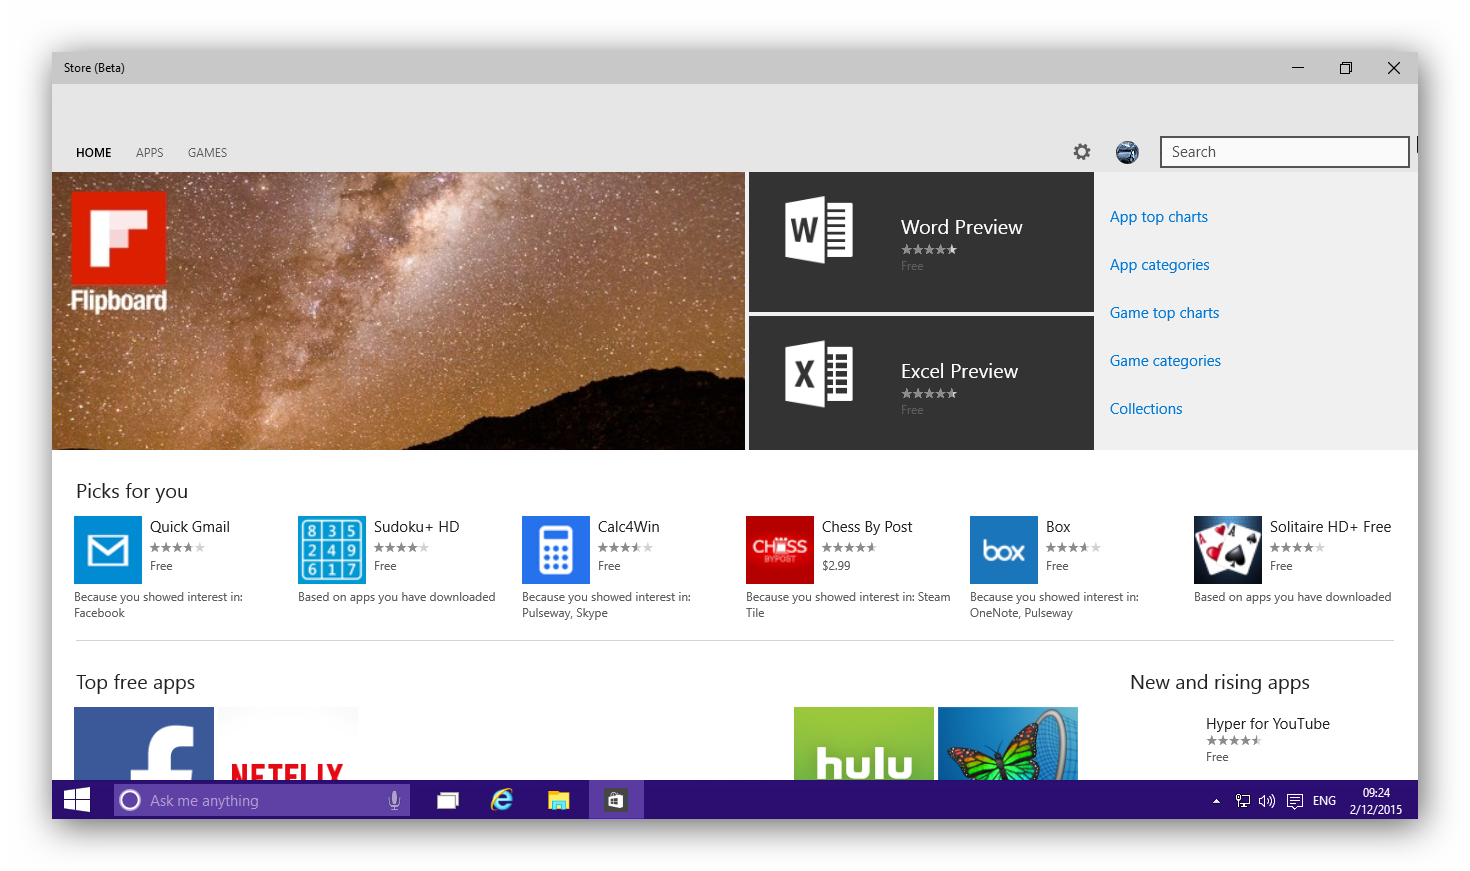Click the $2.99 price of Chess By Post

(836, 566)
